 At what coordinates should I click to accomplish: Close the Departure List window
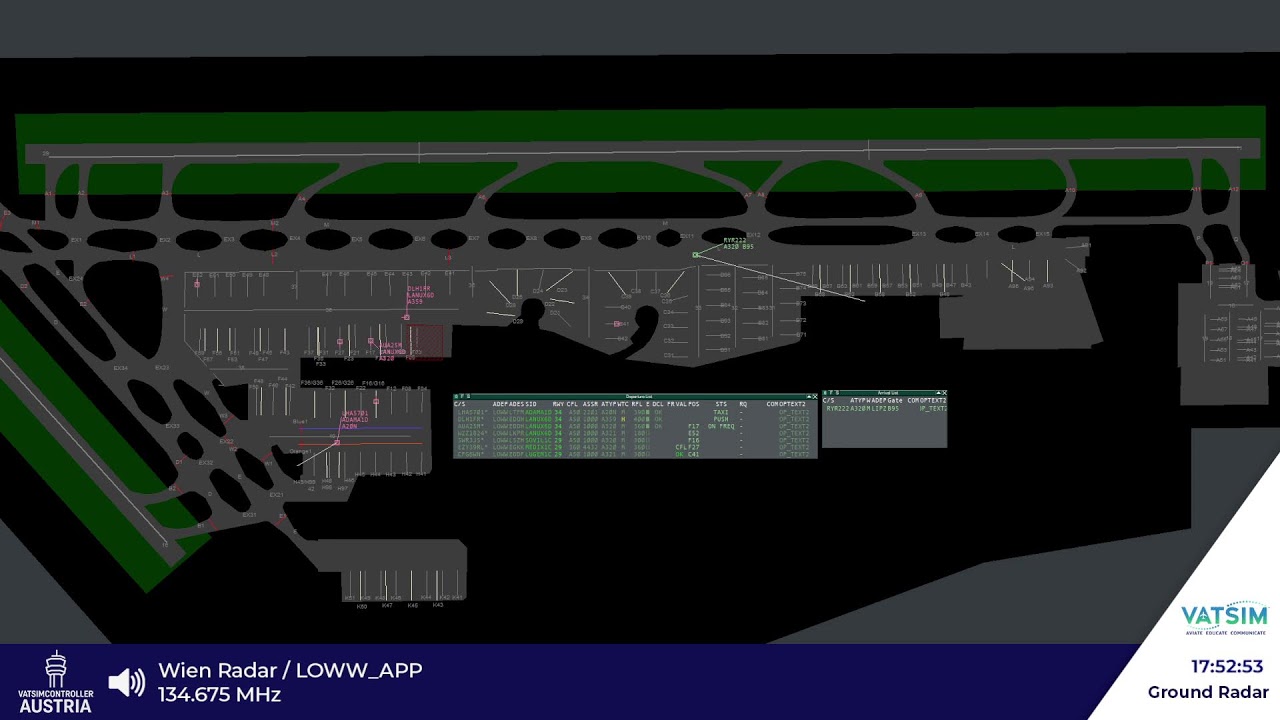[815, 397]
